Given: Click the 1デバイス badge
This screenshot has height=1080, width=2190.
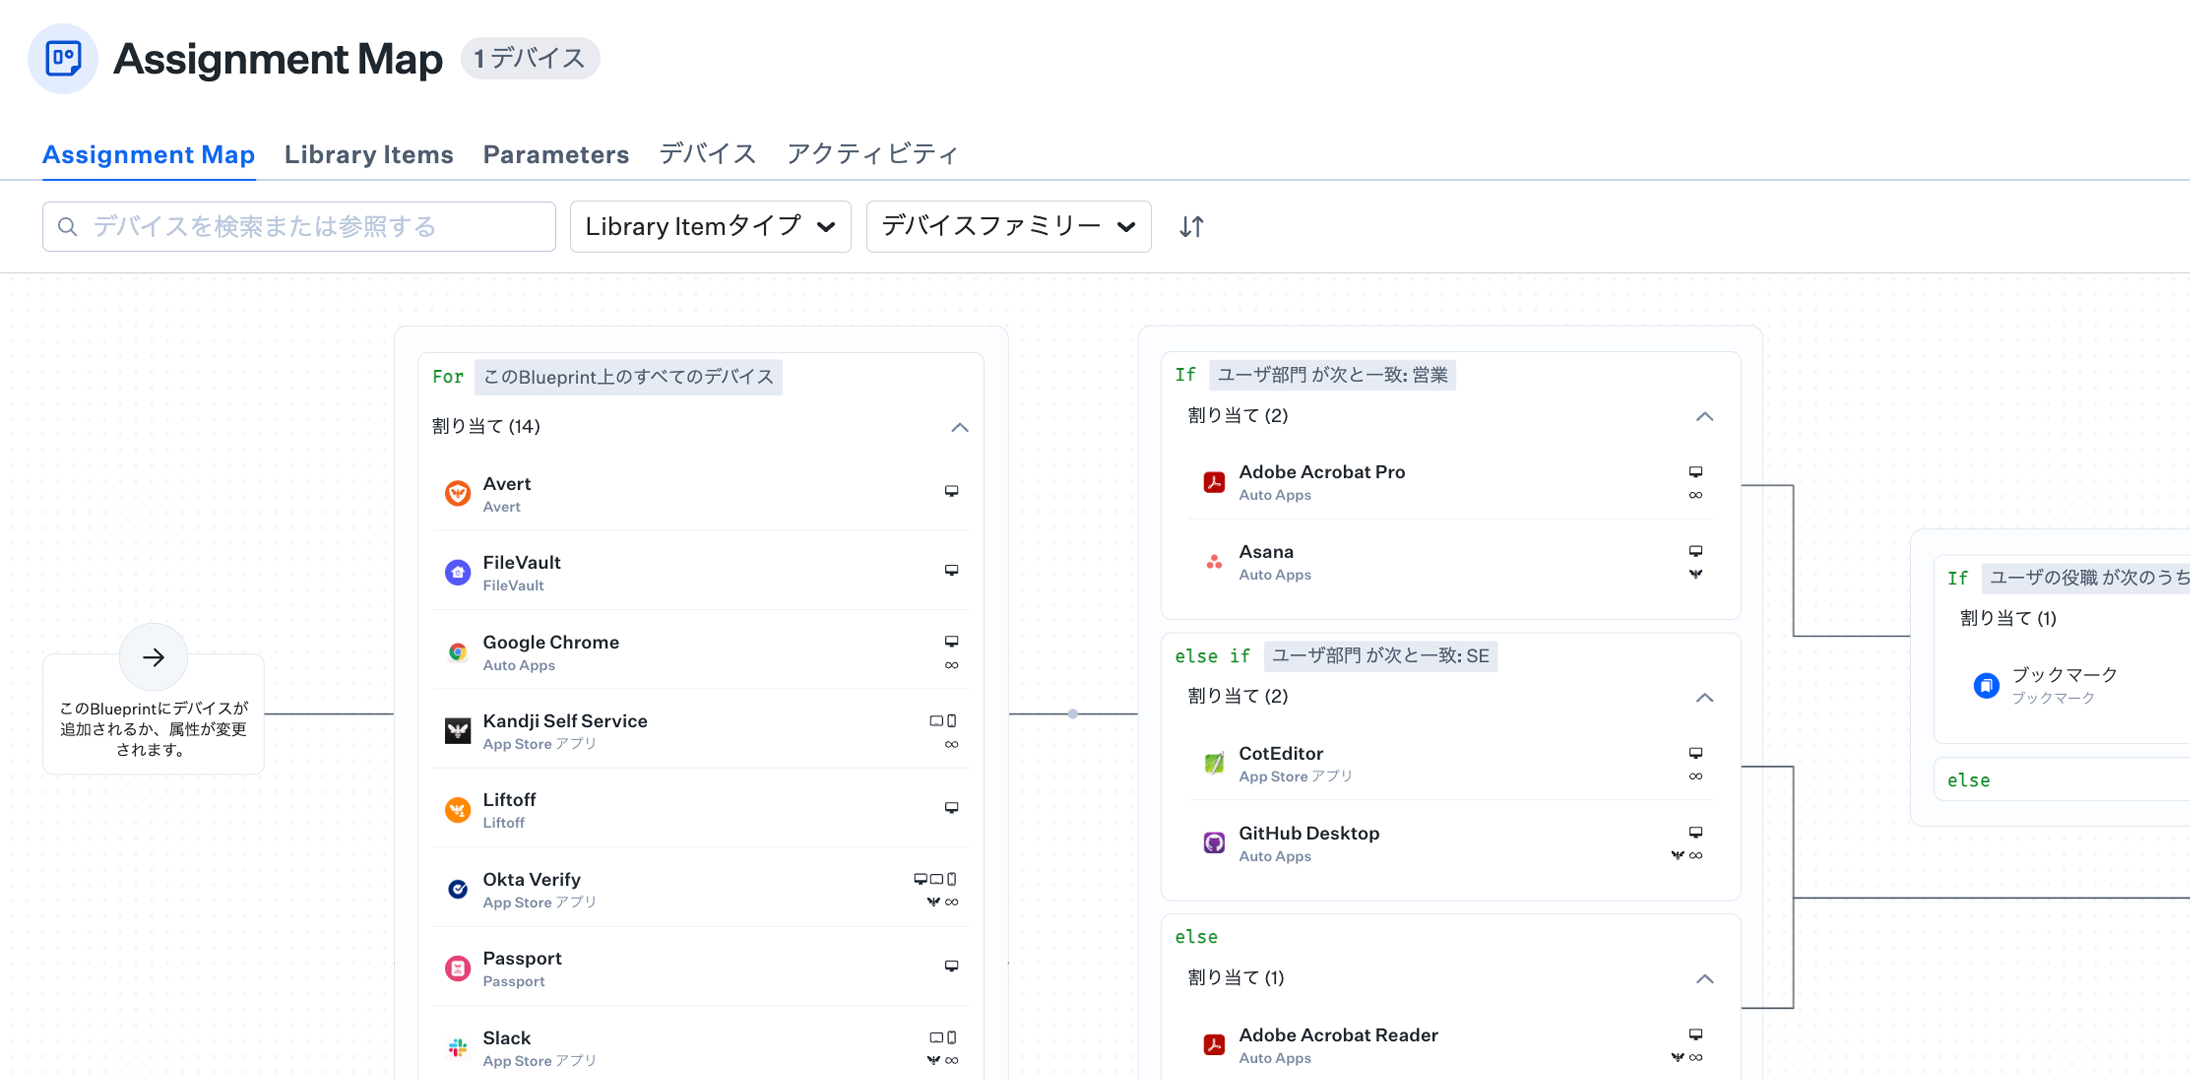Looking at the screenshot, I should (530, 58).
